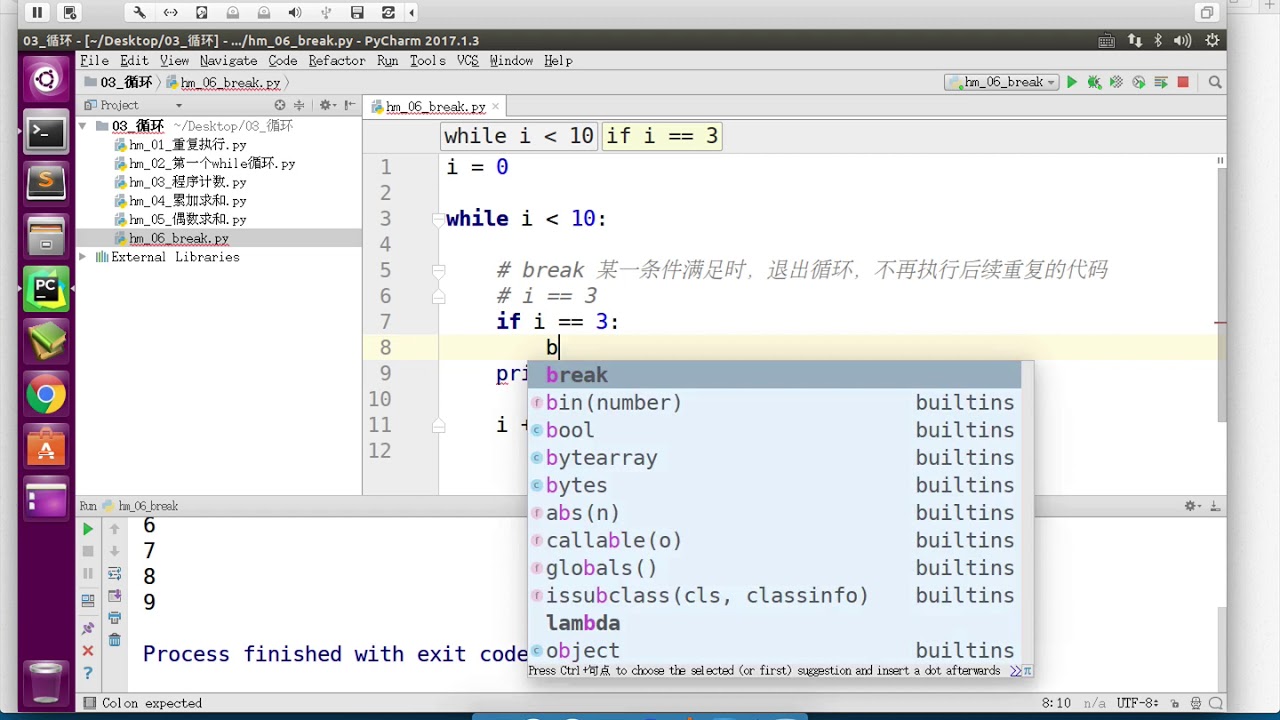Expand the External Libraries tree node

coord(83,257)
